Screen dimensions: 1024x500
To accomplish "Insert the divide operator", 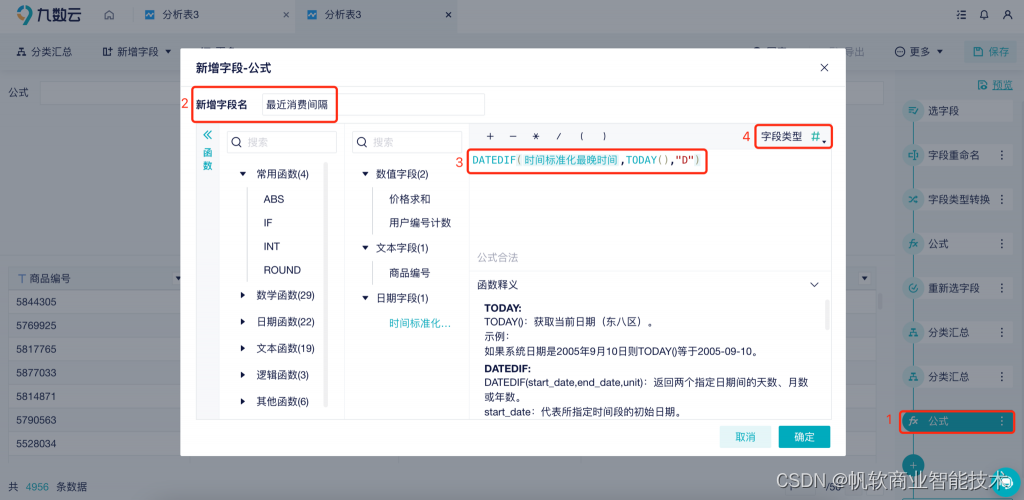I will (558, 136).
